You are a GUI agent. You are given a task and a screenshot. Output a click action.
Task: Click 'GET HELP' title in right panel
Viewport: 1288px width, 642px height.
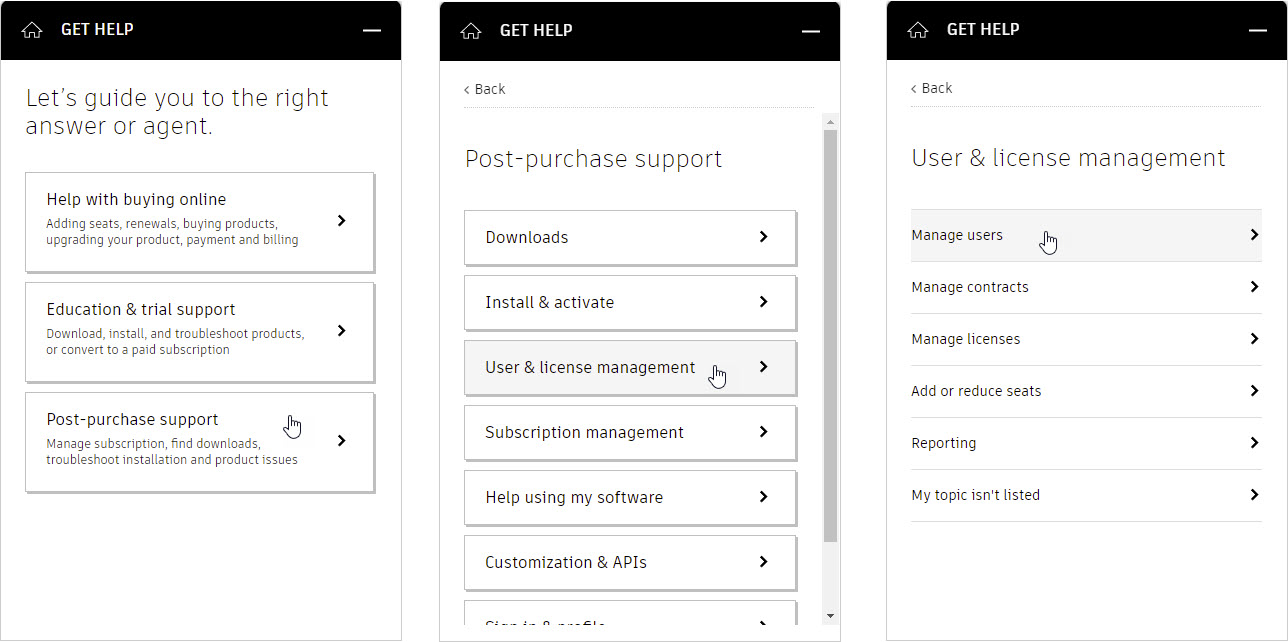coord(983,30)
